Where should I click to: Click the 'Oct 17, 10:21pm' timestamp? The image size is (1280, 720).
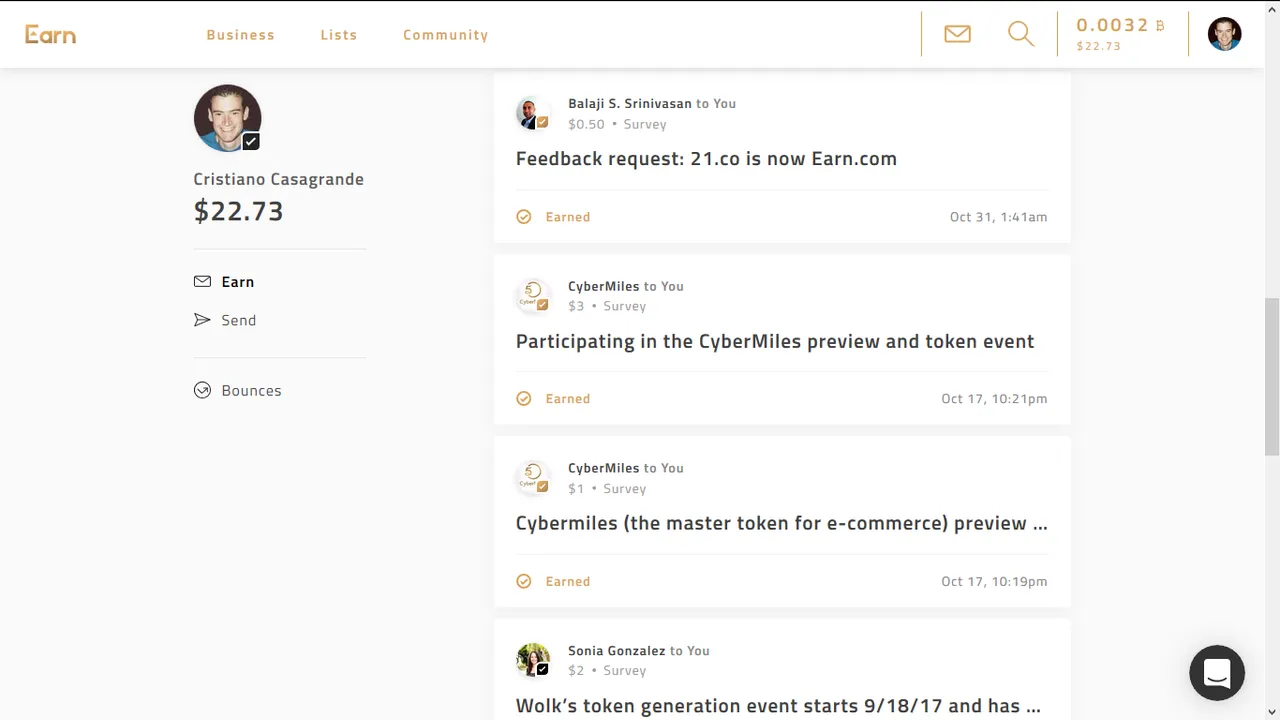click(994, 399)
